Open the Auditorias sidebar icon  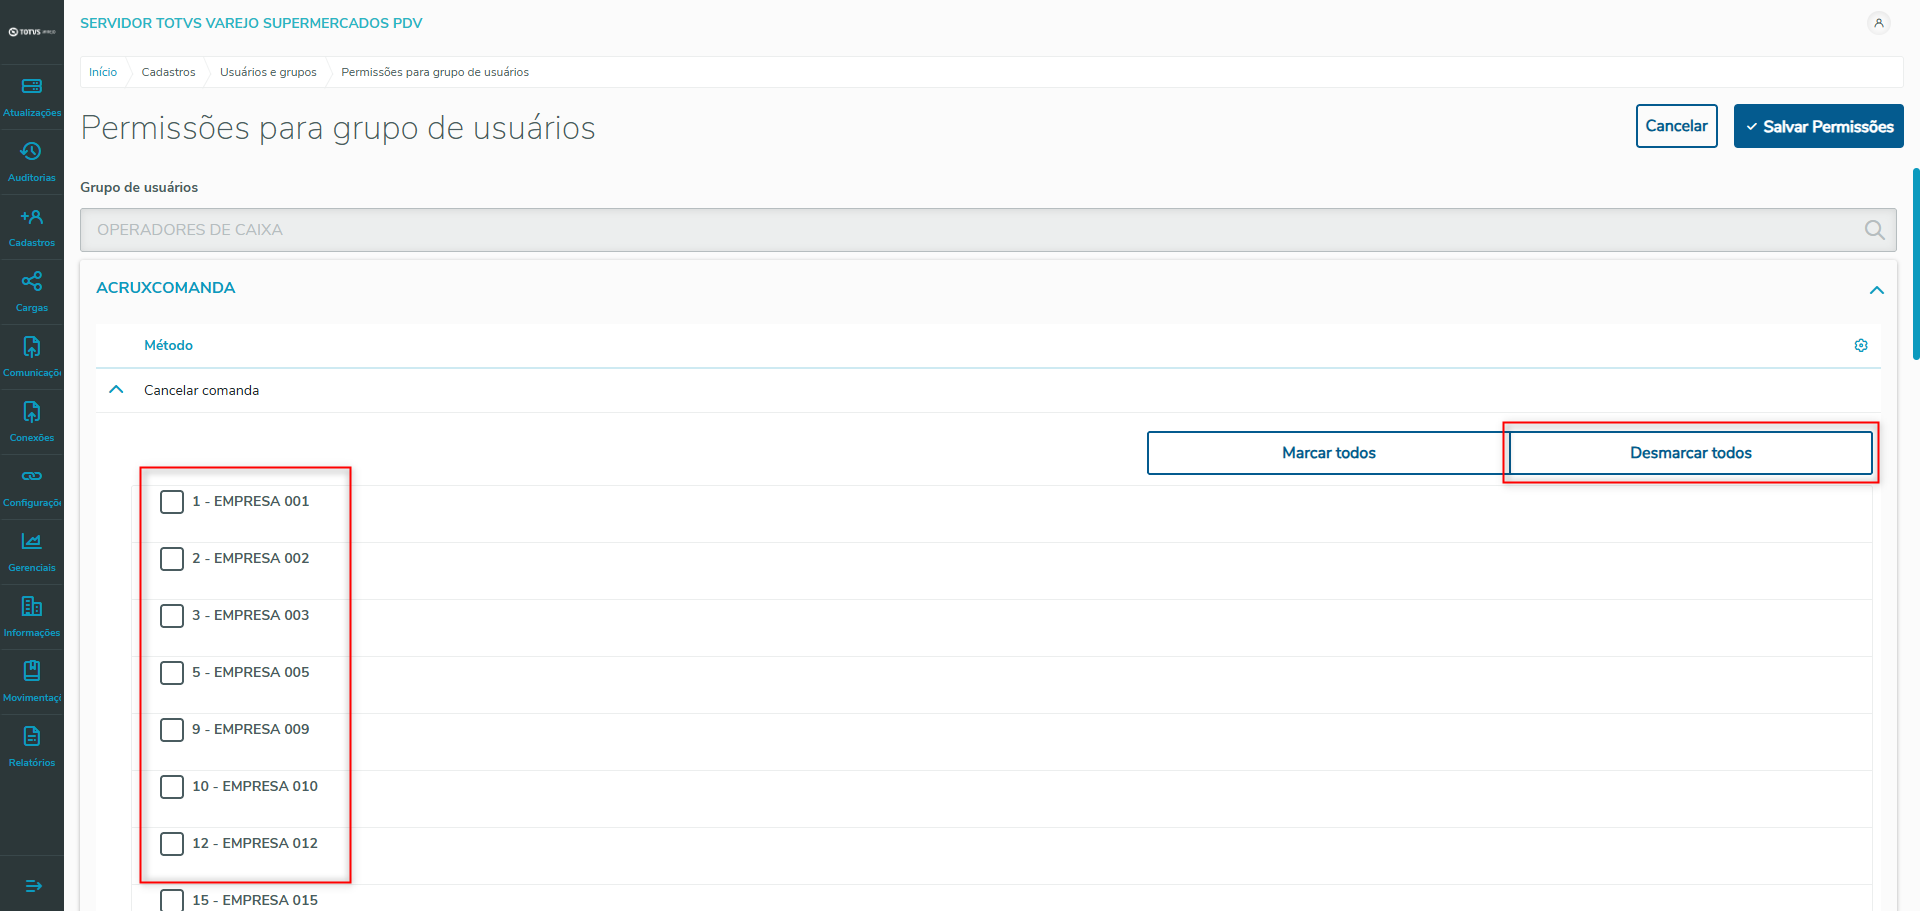coord(32,152)
